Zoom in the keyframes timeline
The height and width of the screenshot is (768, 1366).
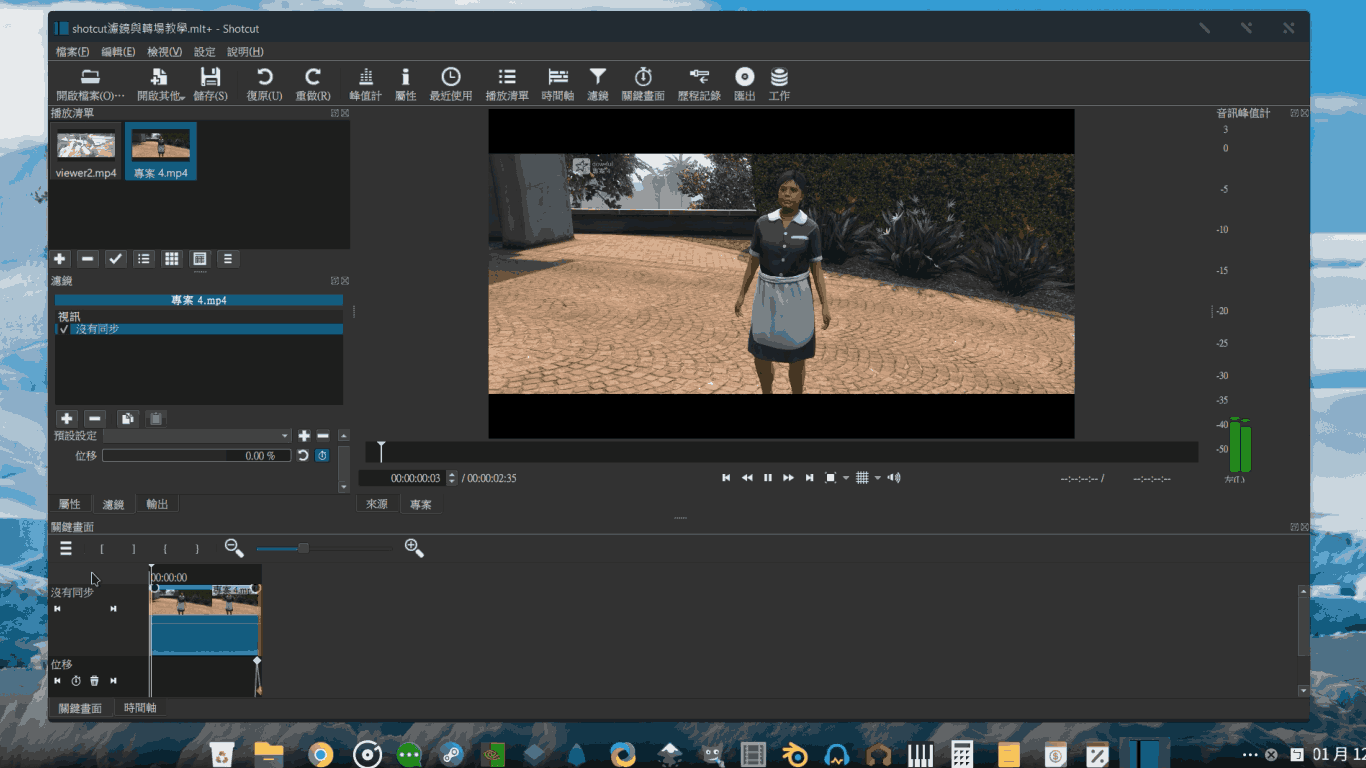click(x=414, y=548)
